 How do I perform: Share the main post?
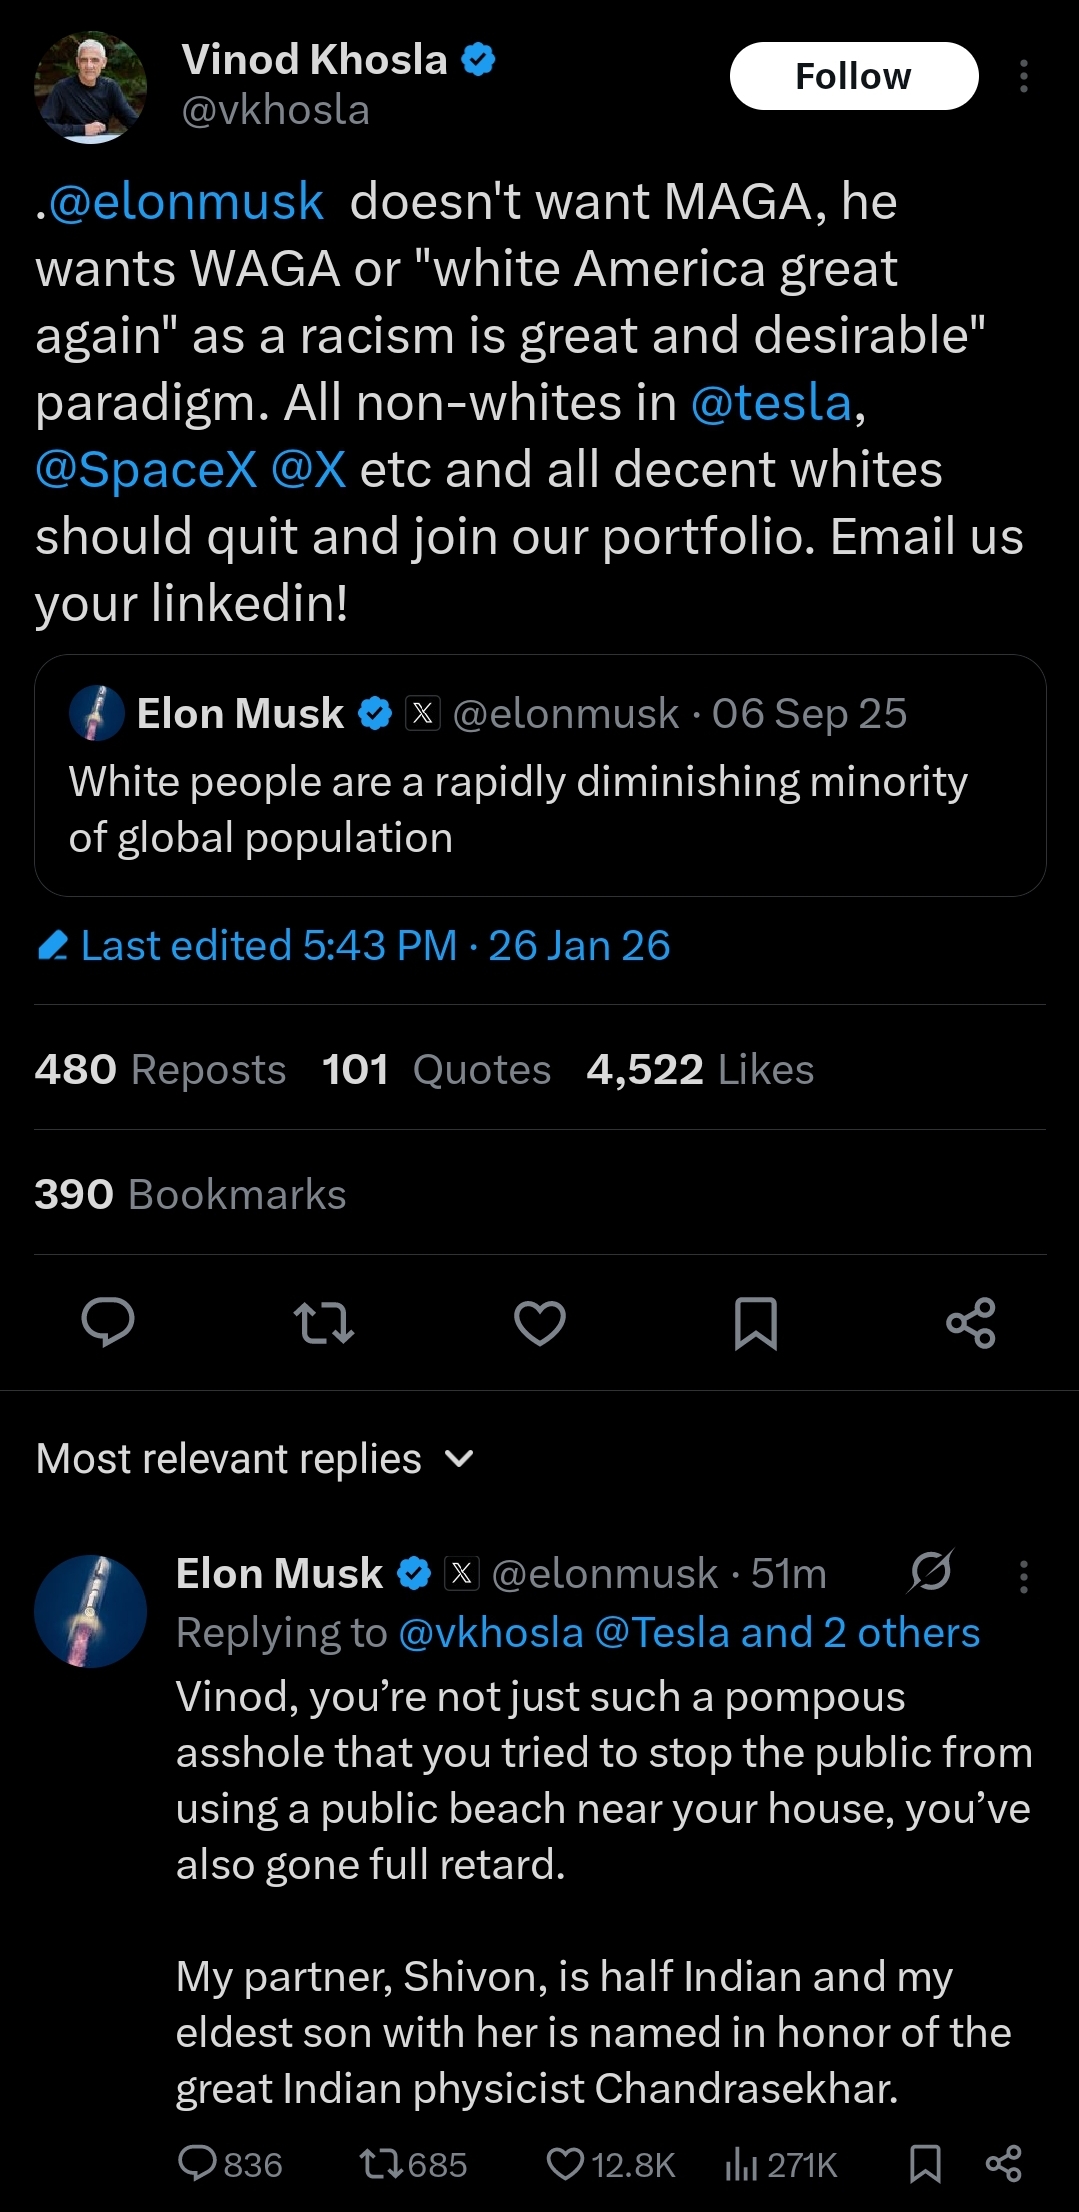[x=971, y=1323]
